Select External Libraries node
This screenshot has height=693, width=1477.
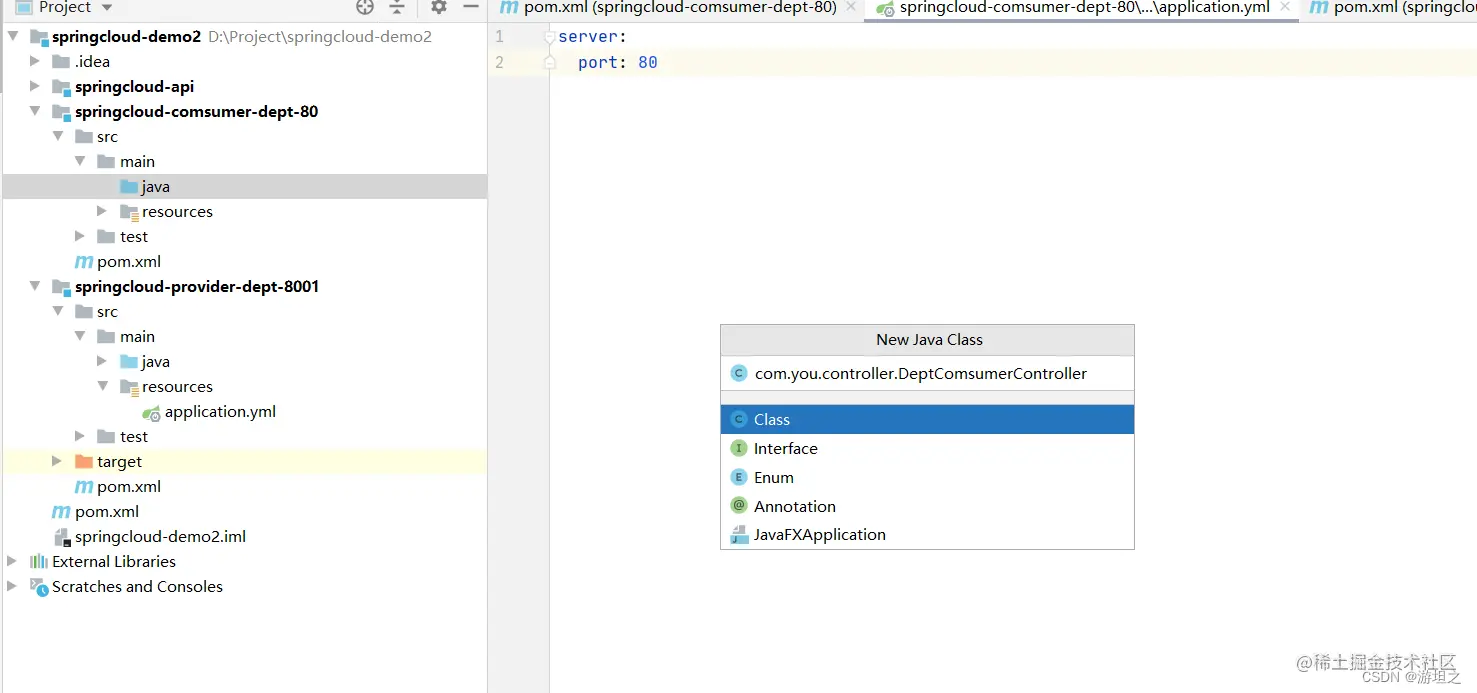(114, 562)
